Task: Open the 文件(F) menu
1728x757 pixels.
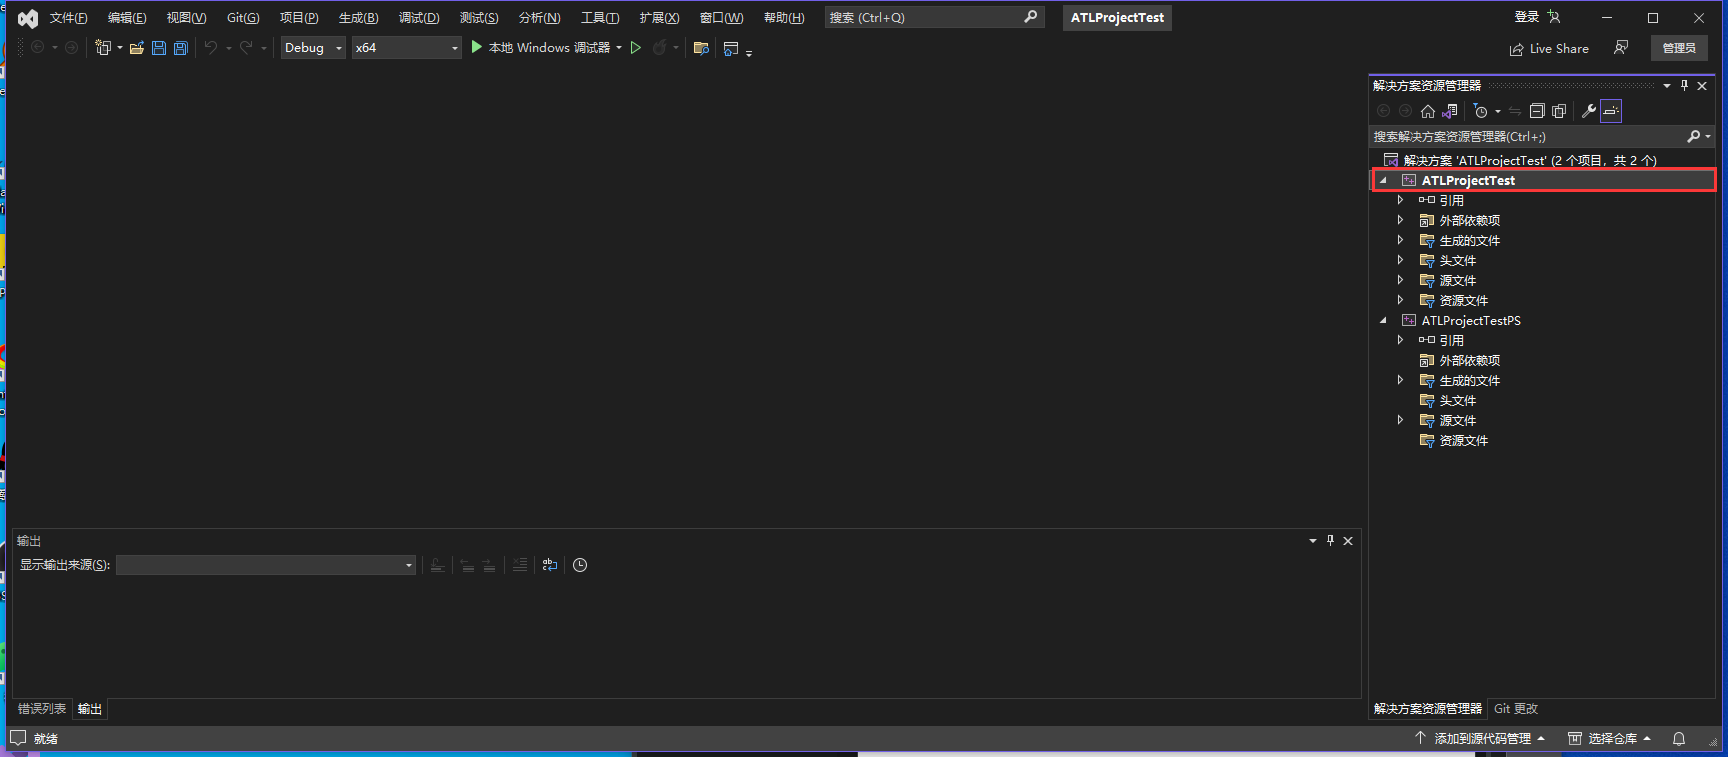Action: (x=68, y=18)
